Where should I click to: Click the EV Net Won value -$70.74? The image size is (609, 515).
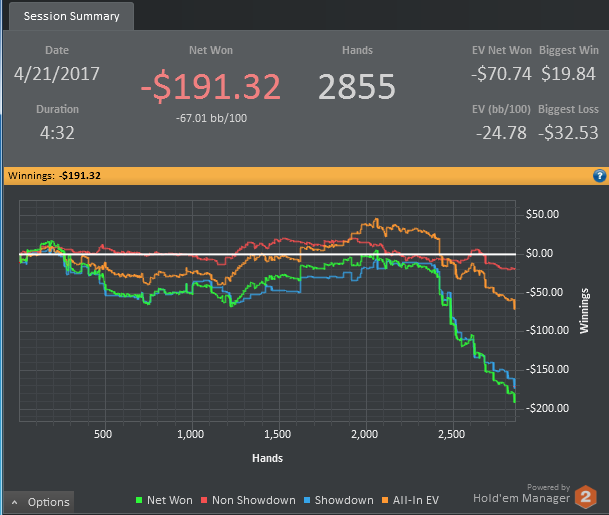[501, 74]
